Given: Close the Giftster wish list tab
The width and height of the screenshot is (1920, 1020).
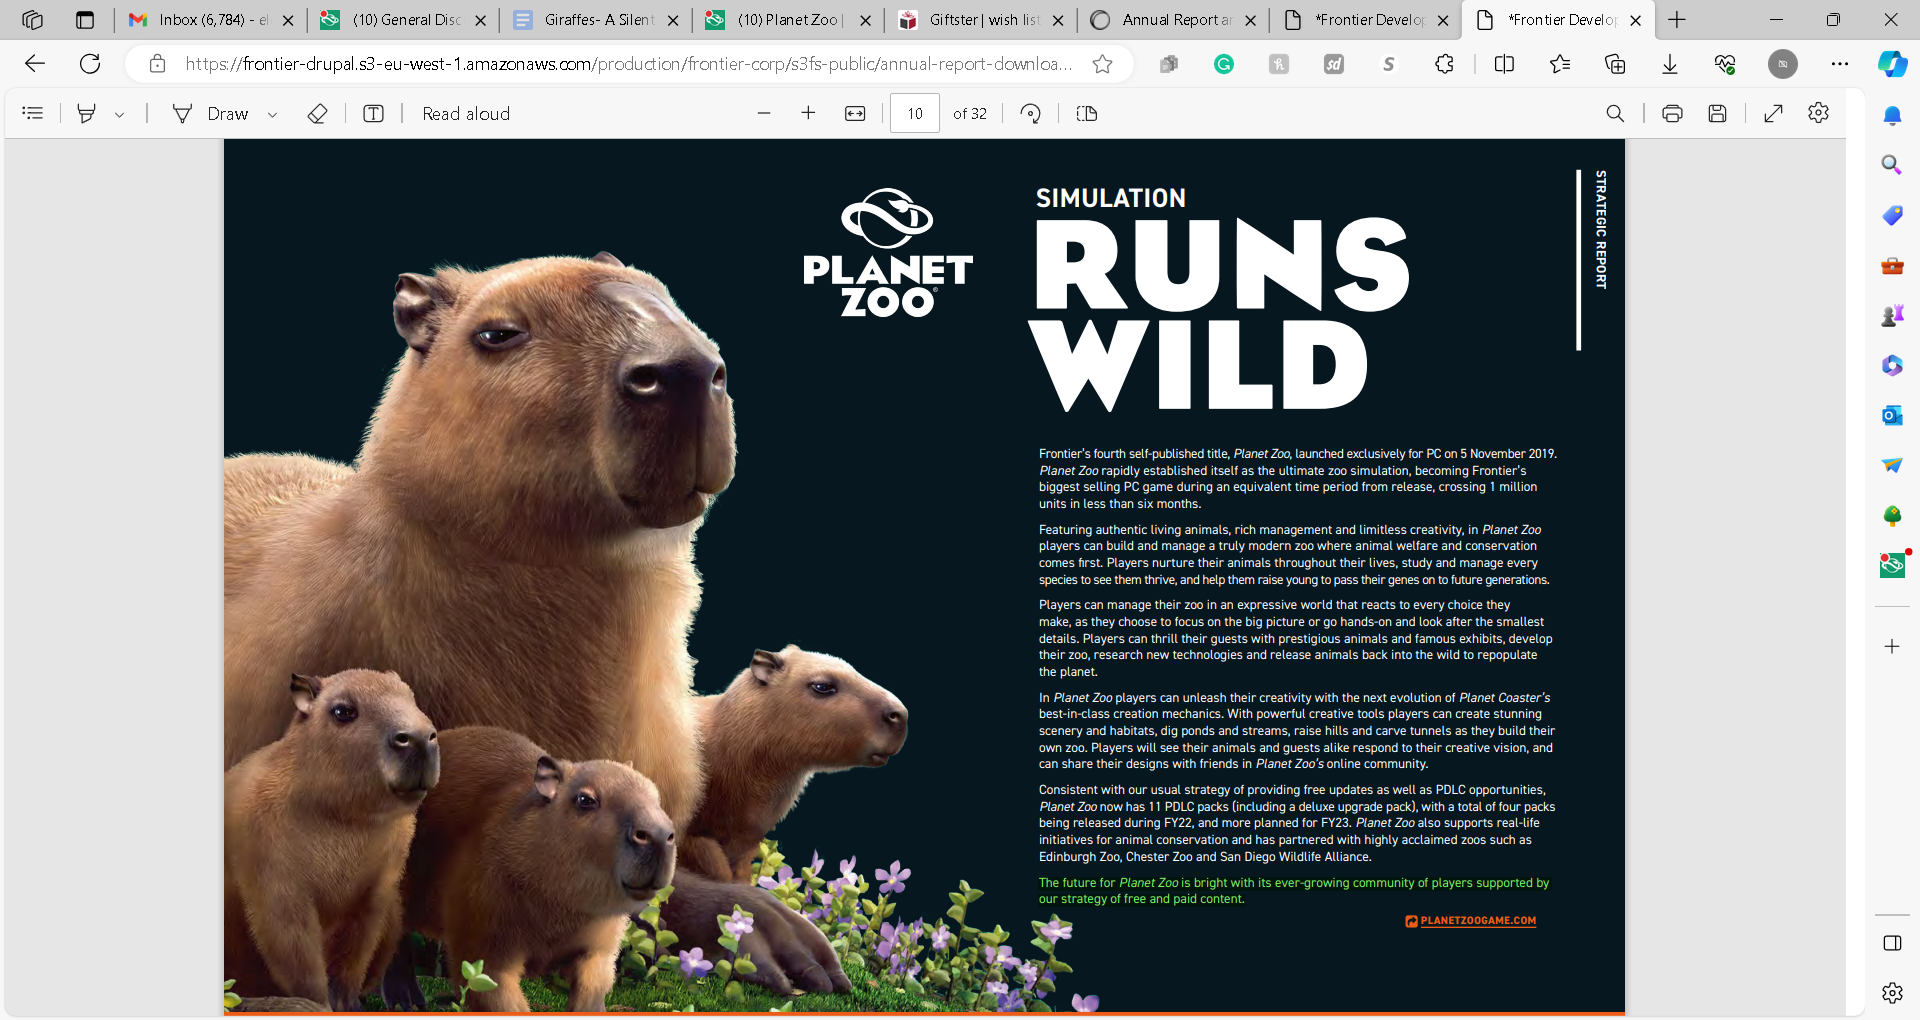Looking at the screenshot, I should coord(1058,20).
